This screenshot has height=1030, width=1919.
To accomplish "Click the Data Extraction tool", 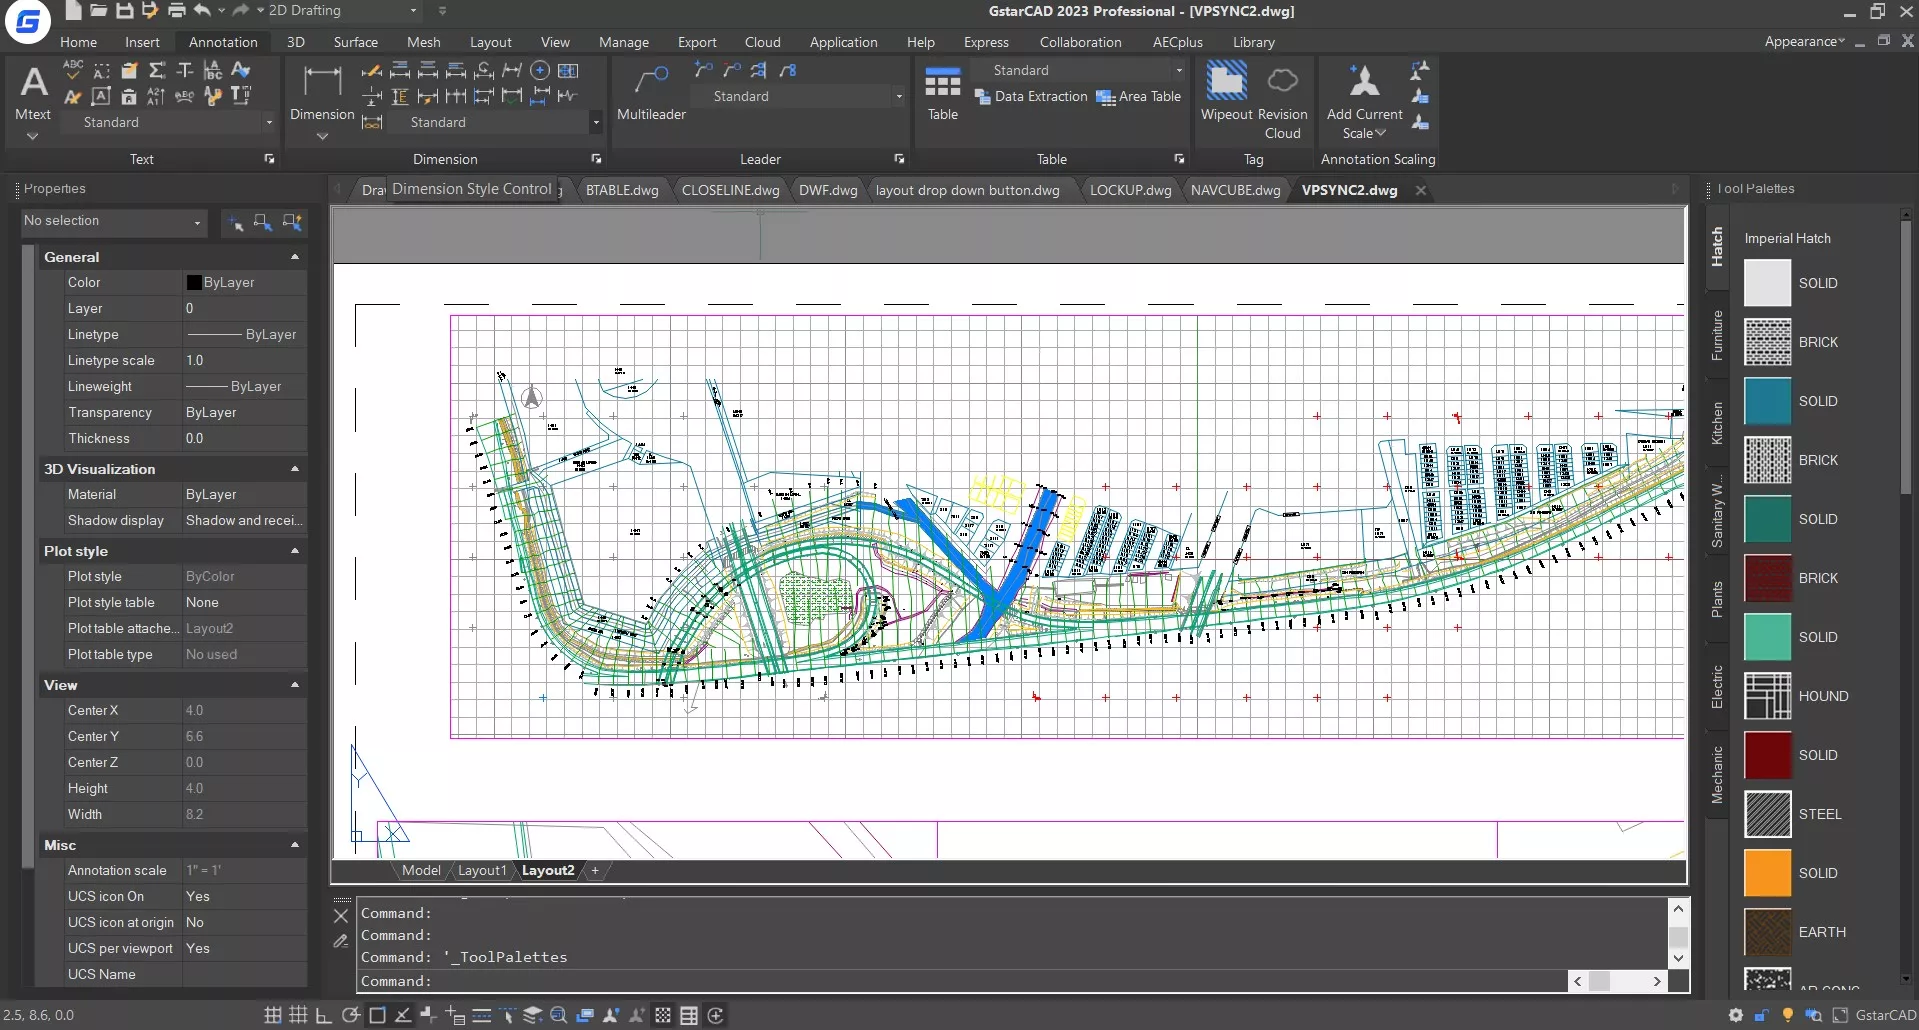I will point(1031,97).
